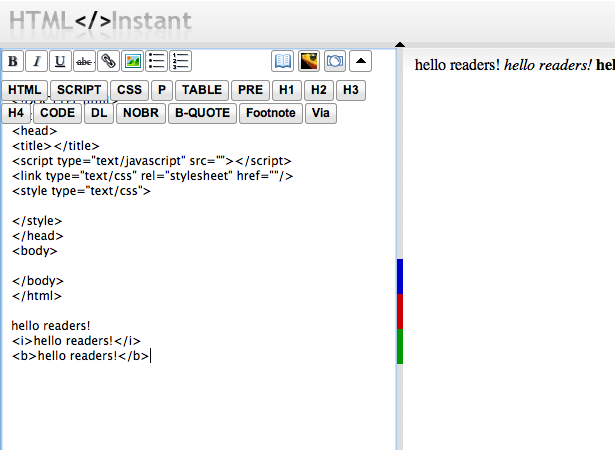Apply italic formatting icon

36,61
